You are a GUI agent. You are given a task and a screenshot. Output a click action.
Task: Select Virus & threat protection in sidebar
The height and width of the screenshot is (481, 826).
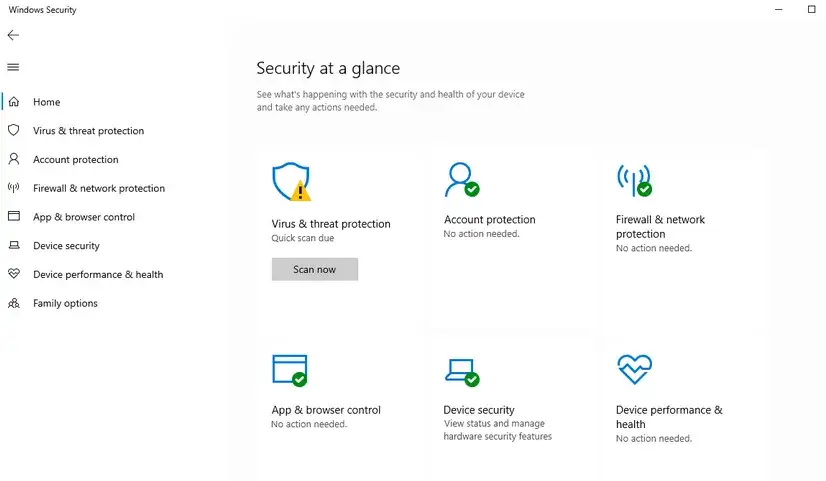point(88,131)
